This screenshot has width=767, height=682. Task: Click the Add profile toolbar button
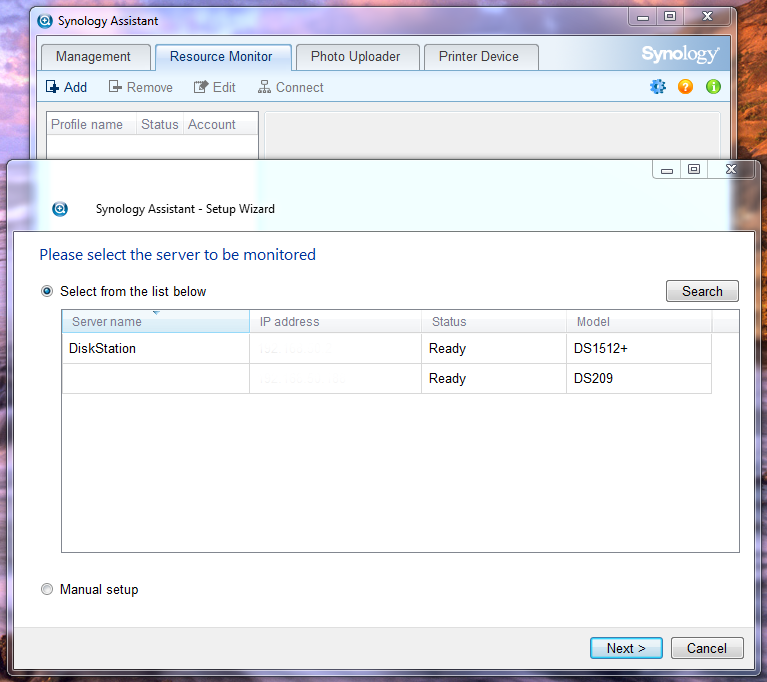click(66, 87)
